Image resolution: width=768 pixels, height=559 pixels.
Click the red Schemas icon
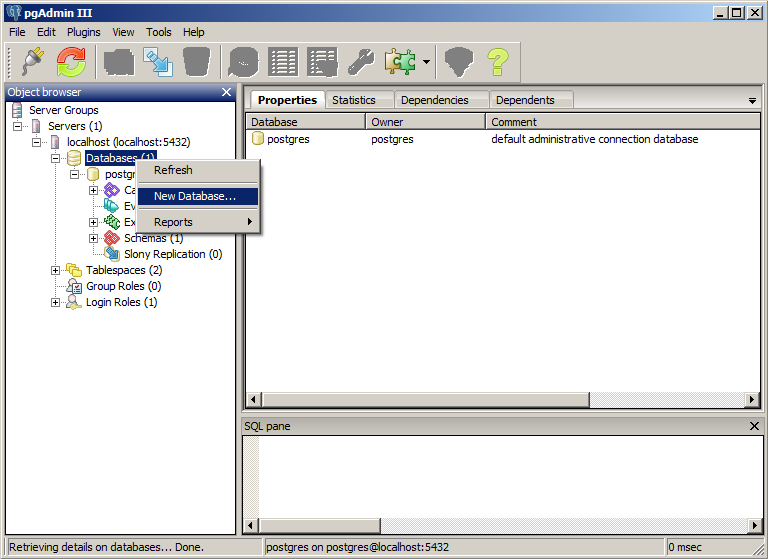tap(112, 238)
